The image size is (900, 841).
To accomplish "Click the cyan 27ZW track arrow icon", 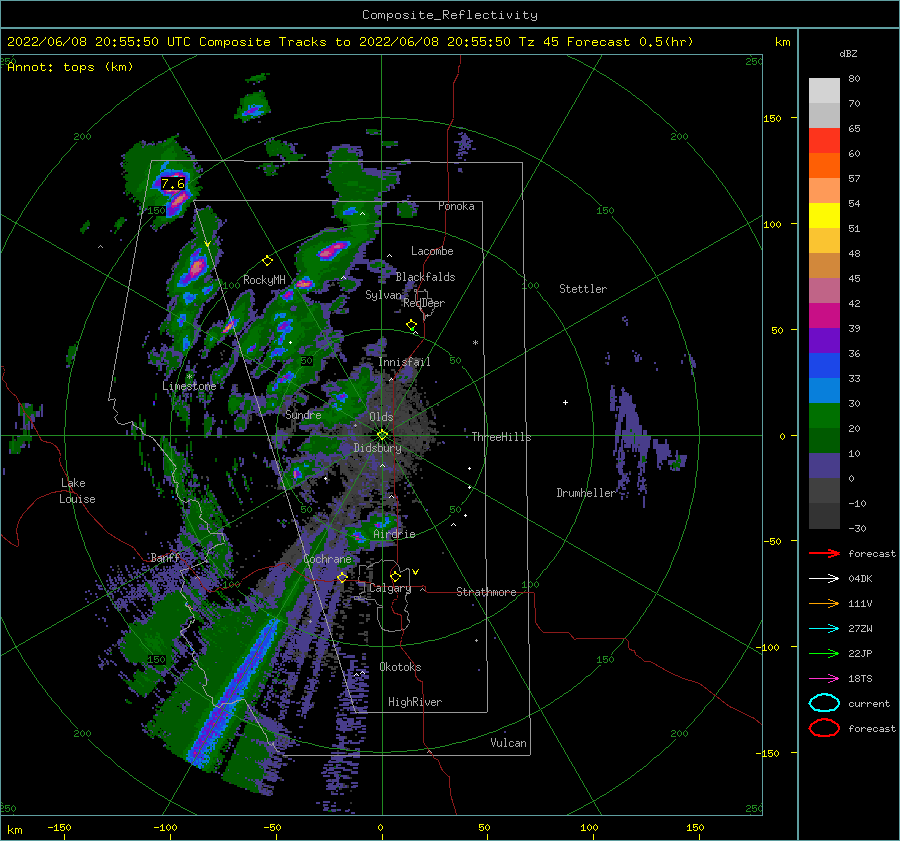I will click(824, 629).
